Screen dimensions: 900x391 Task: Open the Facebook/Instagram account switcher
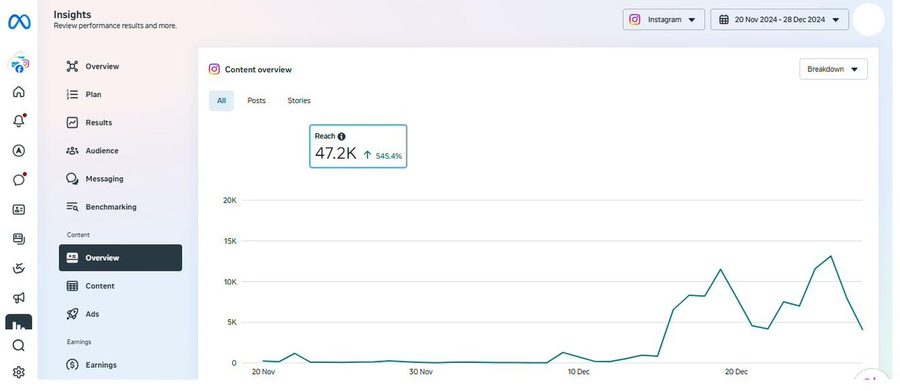[19, 63]
